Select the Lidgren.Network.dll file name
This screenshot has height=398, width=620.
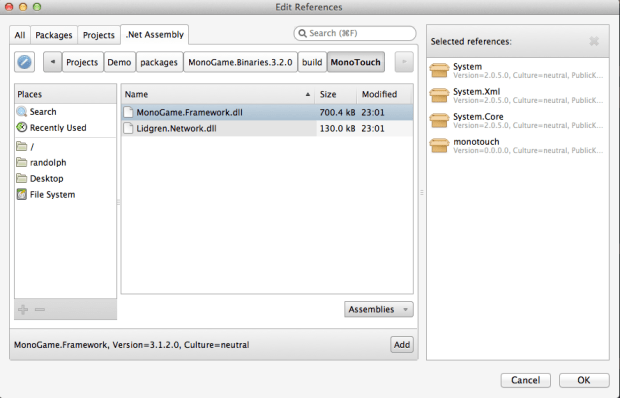click(x=176, y=128)
